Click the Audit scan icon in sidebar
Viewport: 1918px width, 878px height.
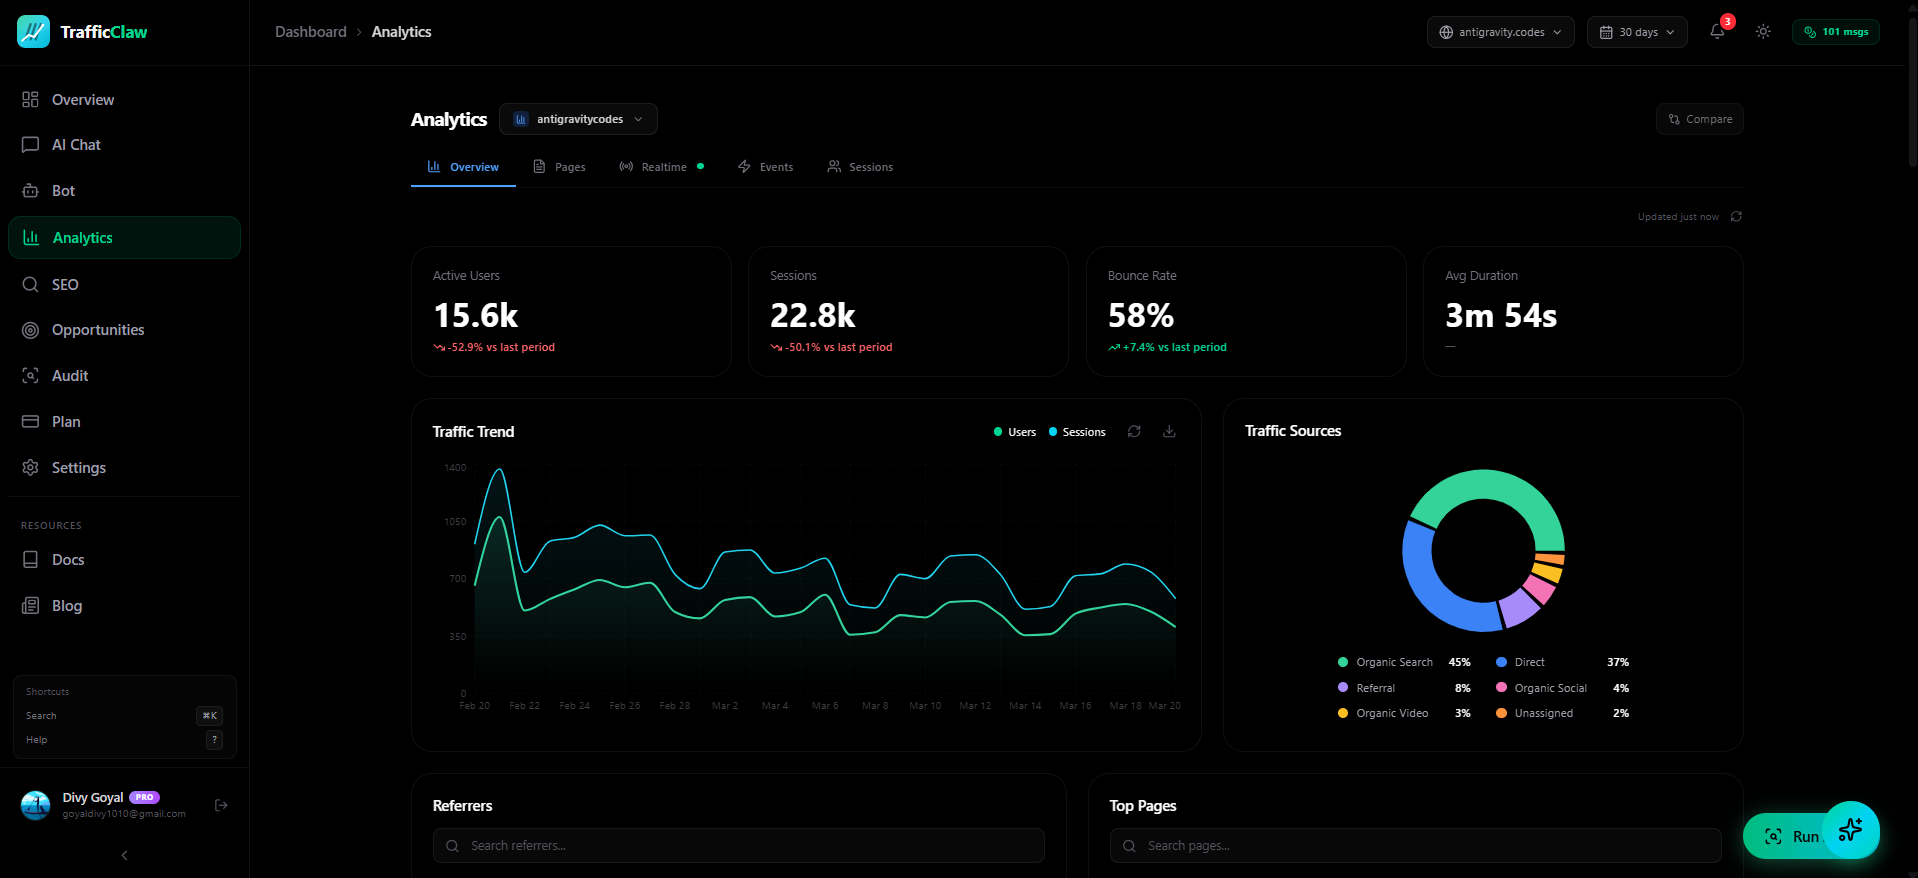31,376
